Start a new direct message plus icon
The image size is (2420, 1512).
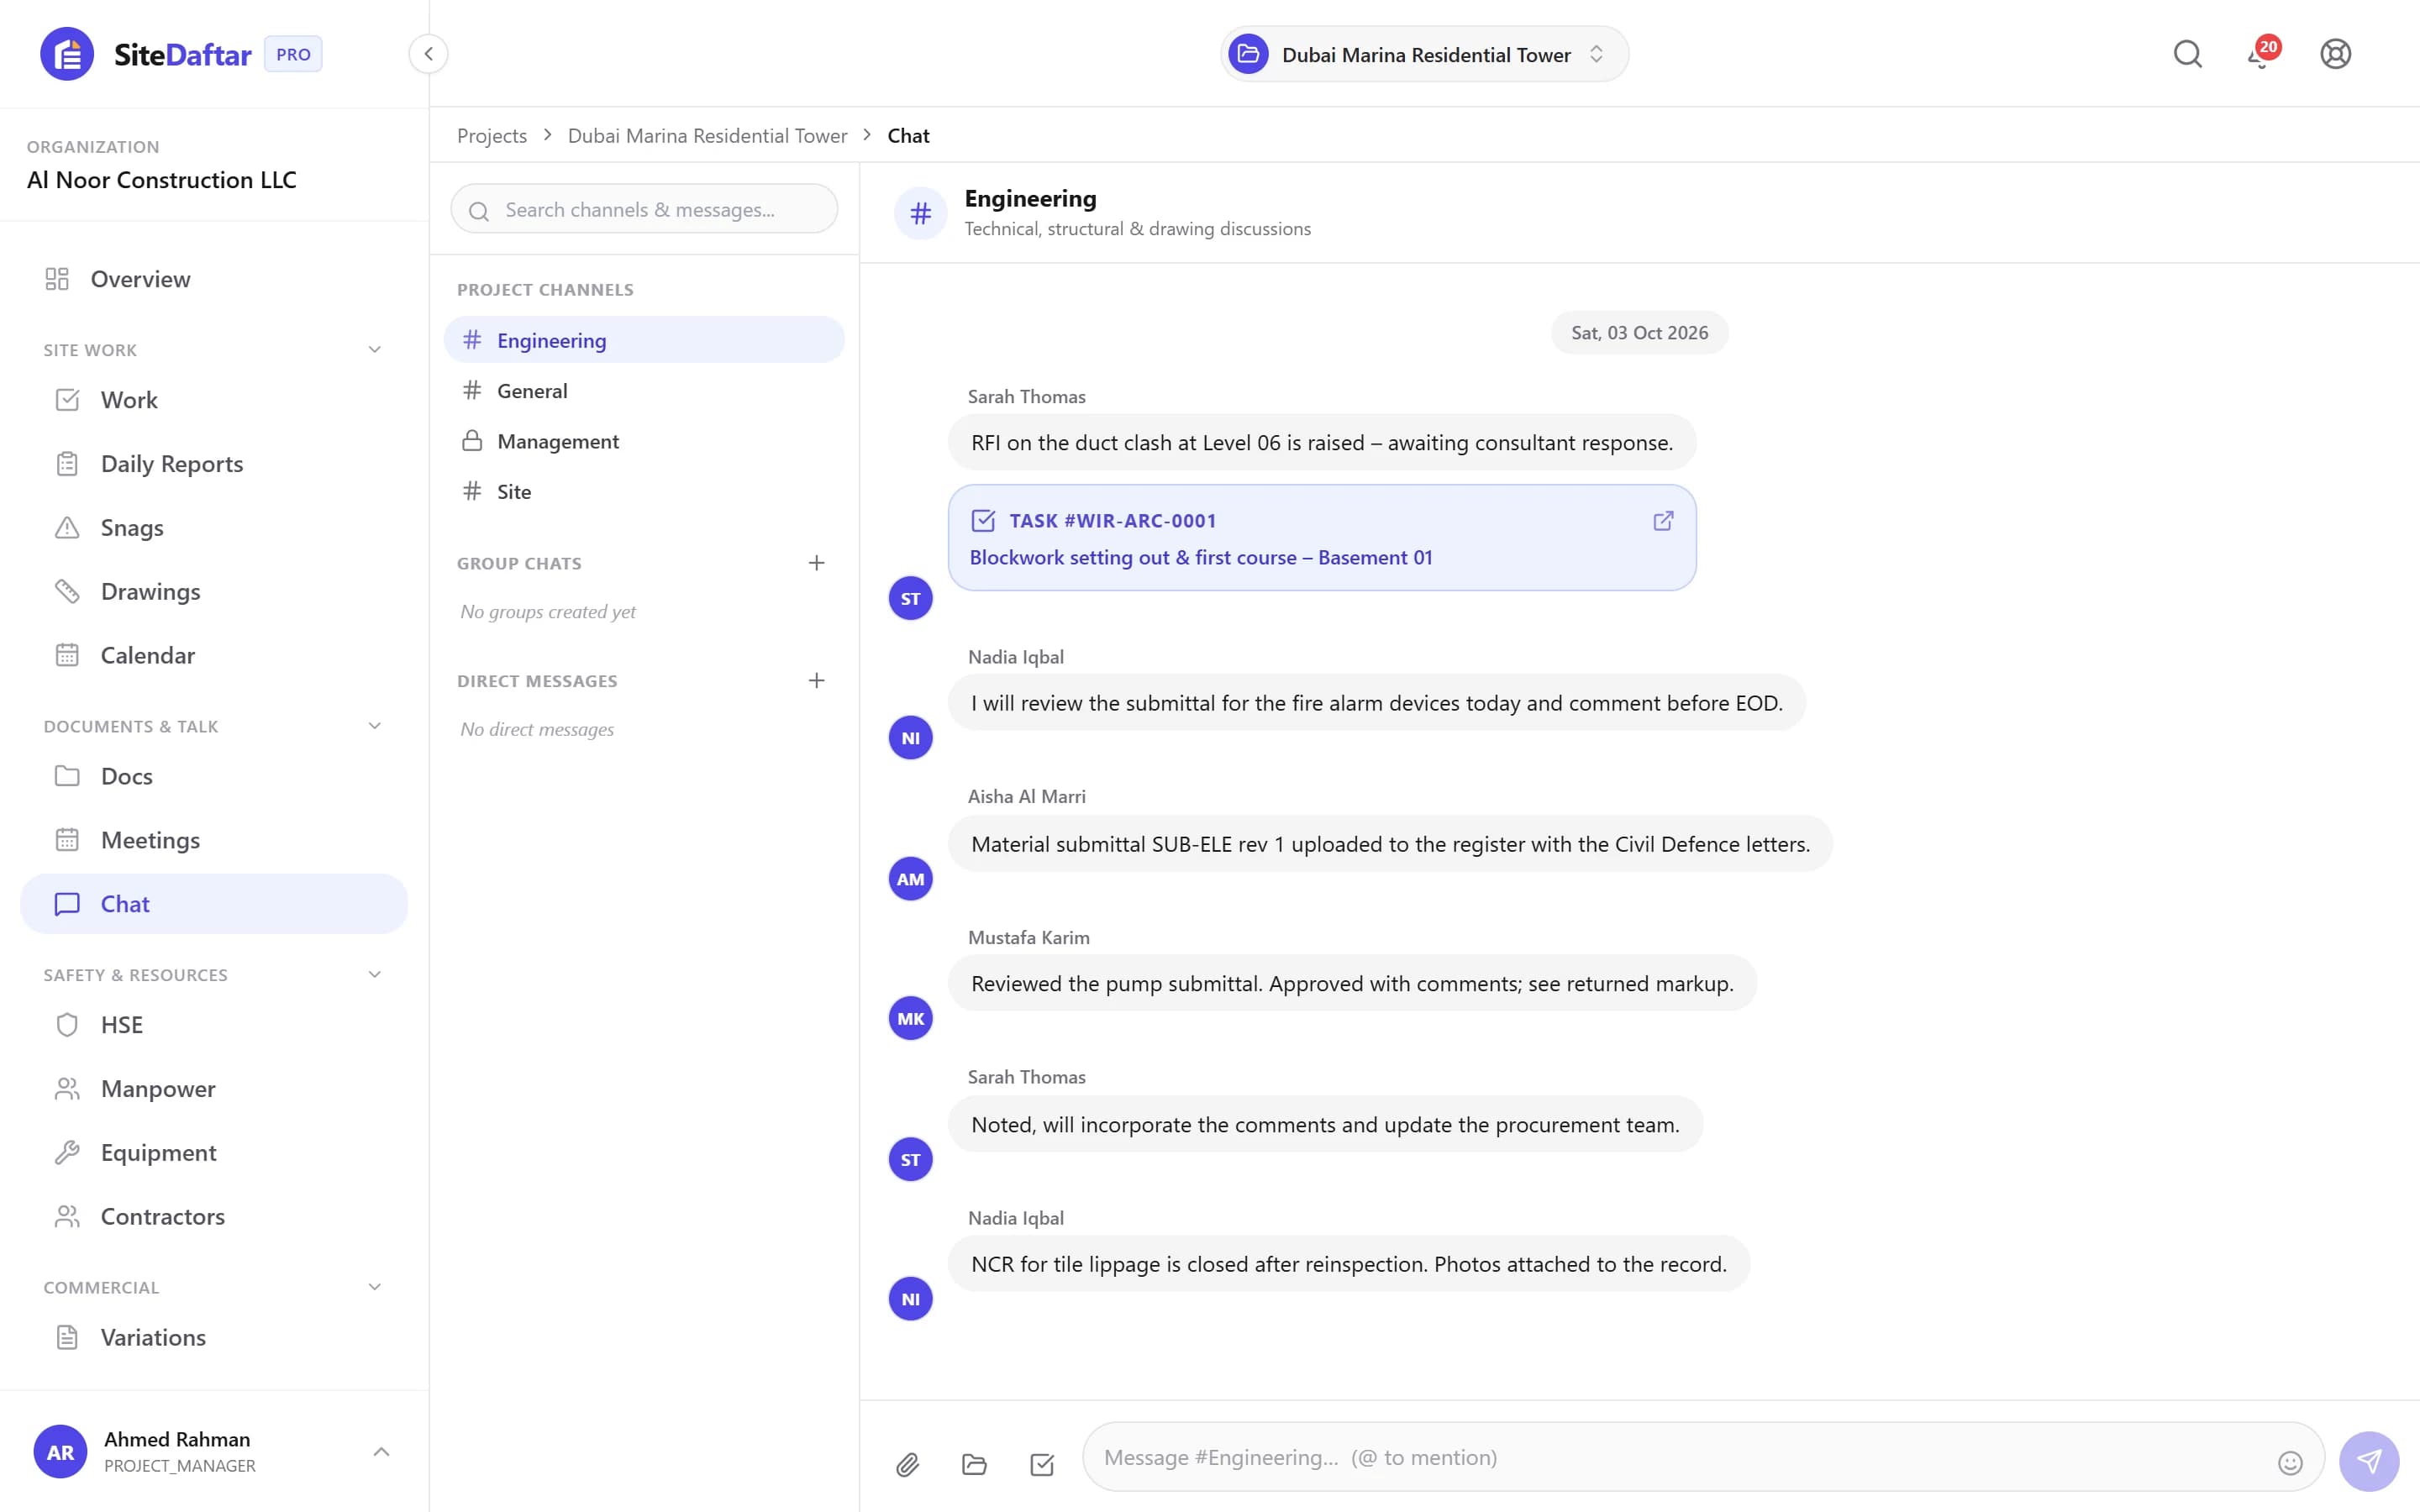pos(816,681)
